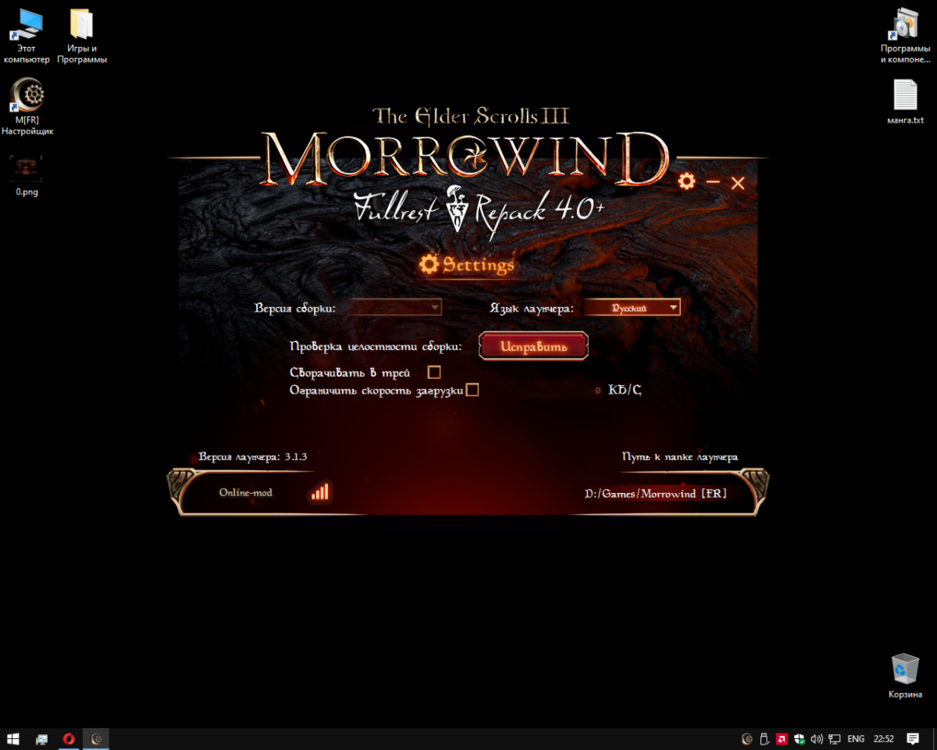
Task: Click the D:/Games/Morrowind [FR] launcher path
Action: click(655, 494)
